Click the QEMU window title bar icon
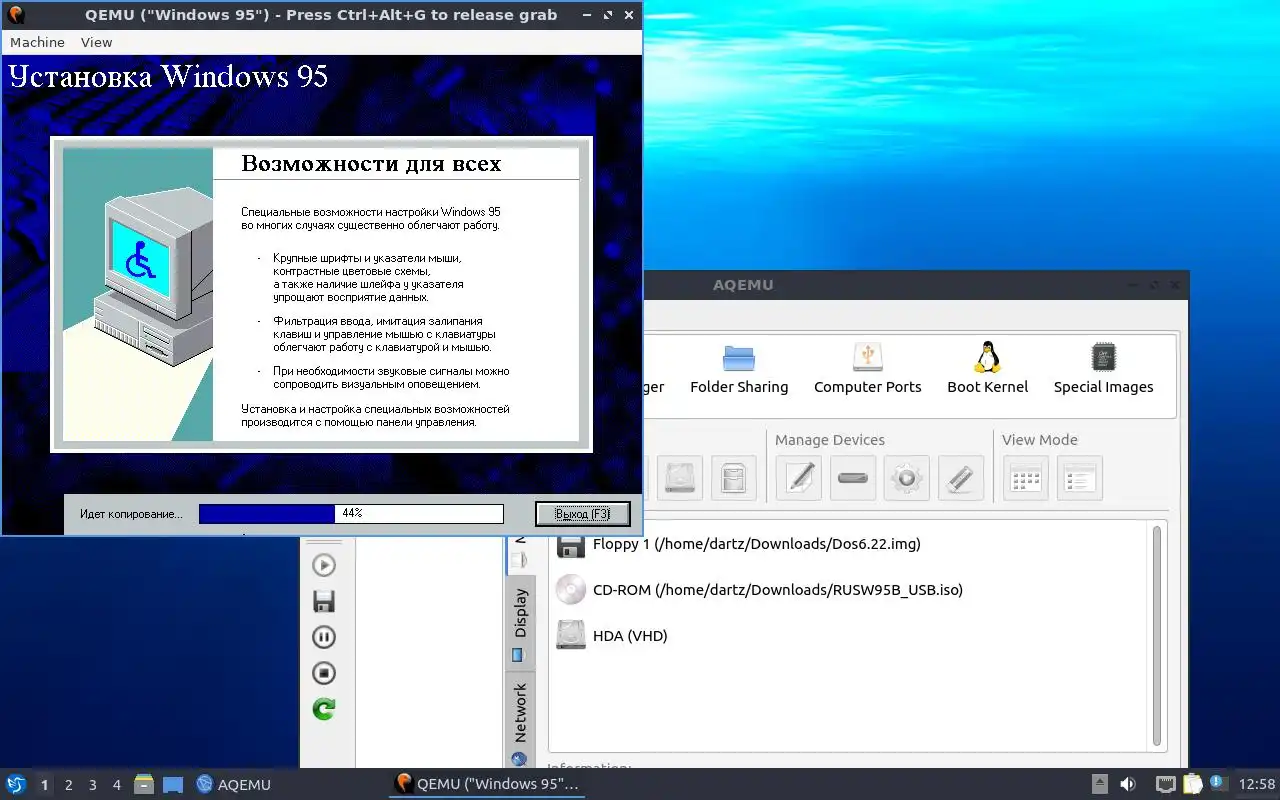Screen dimensions: 1280x800 tap(16, 15)
